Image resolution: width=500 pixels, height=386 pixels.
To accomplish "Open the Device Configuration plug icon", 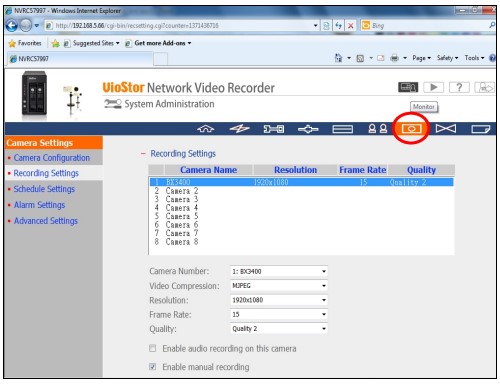I will click(308, 129).
